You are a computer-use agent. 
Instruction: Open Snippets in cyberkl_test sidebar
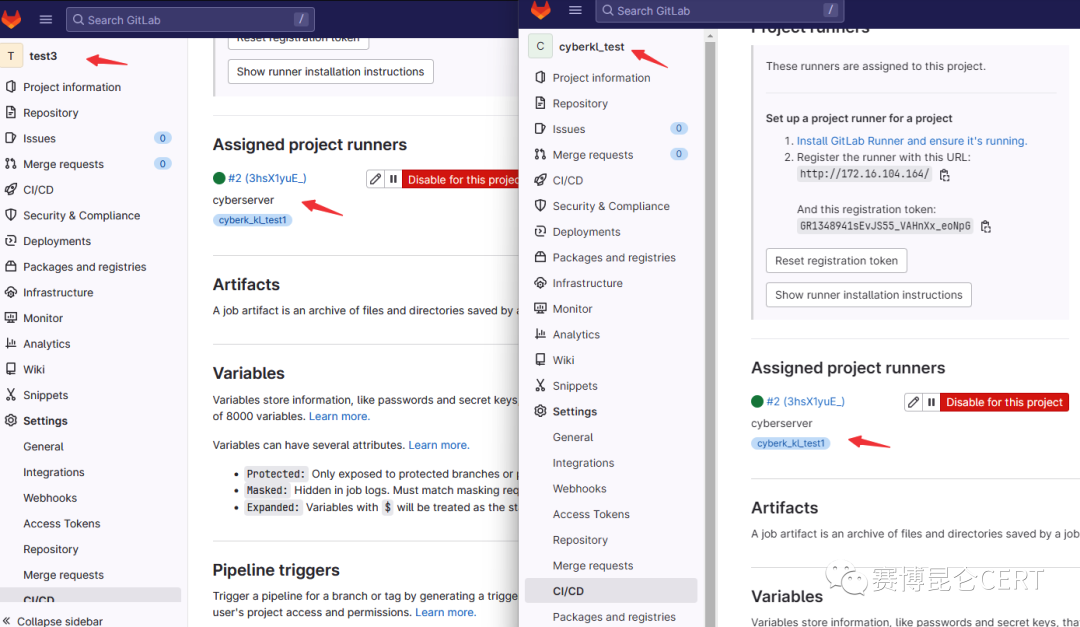coord(574,386)
